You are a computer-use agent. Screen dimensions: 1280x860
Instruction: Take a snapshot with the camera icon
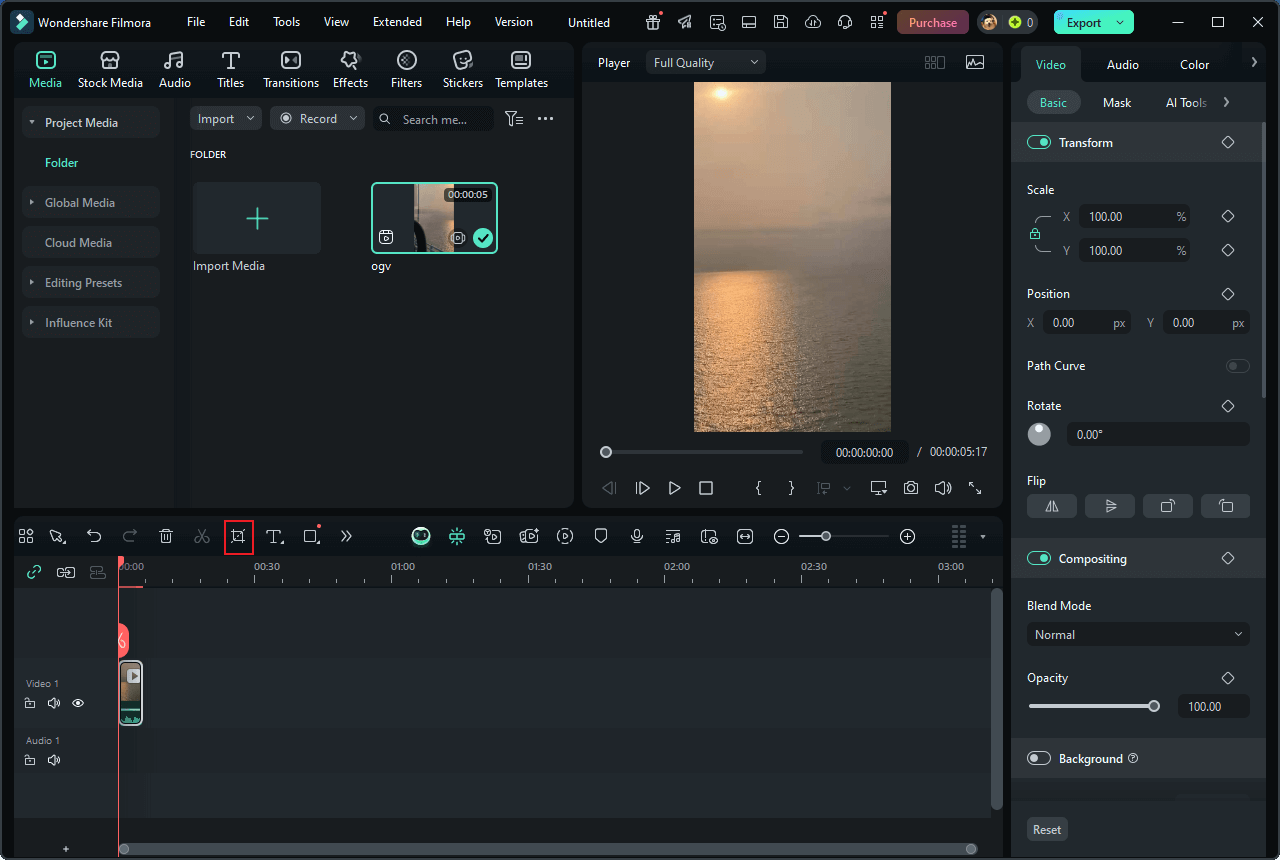click(x=910, y=488)
